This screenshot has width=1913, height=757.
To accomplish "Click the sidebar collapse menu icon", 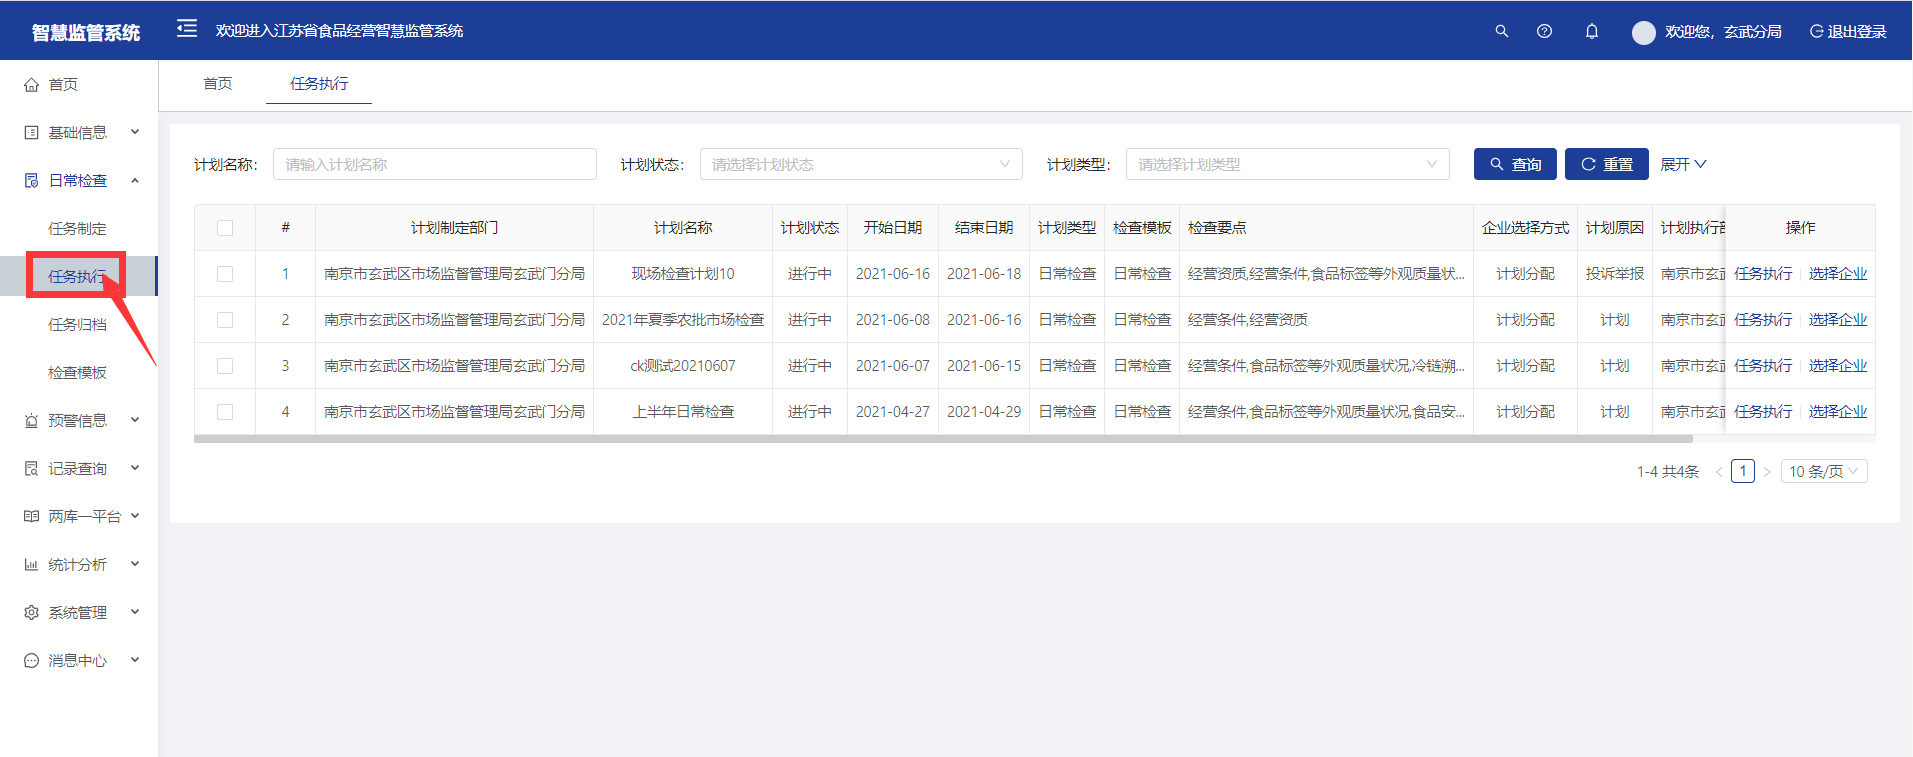I will point(186,29).
